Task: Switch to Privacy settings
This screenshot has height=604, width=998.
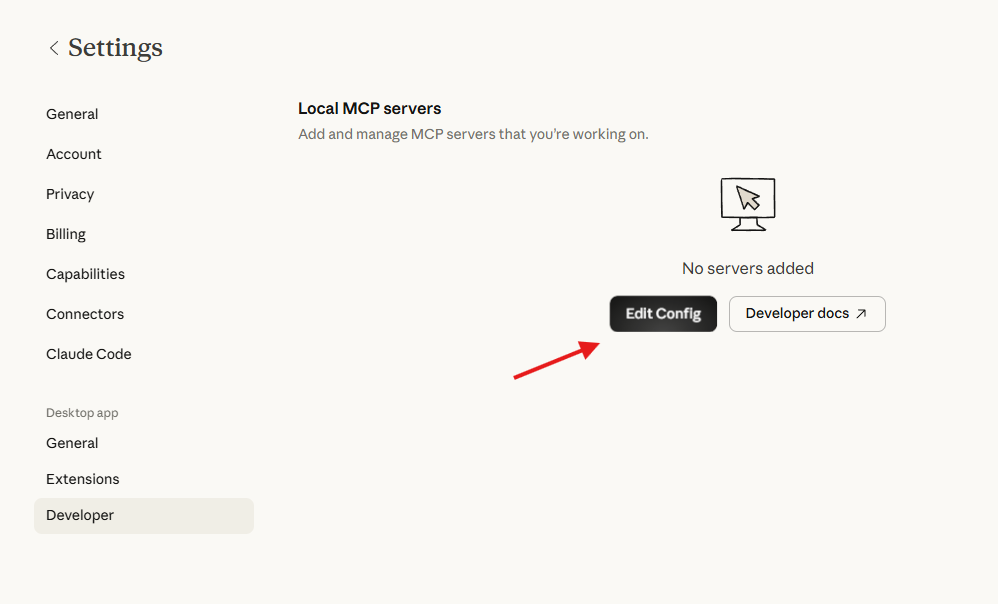Action: (x=70, y=194)
